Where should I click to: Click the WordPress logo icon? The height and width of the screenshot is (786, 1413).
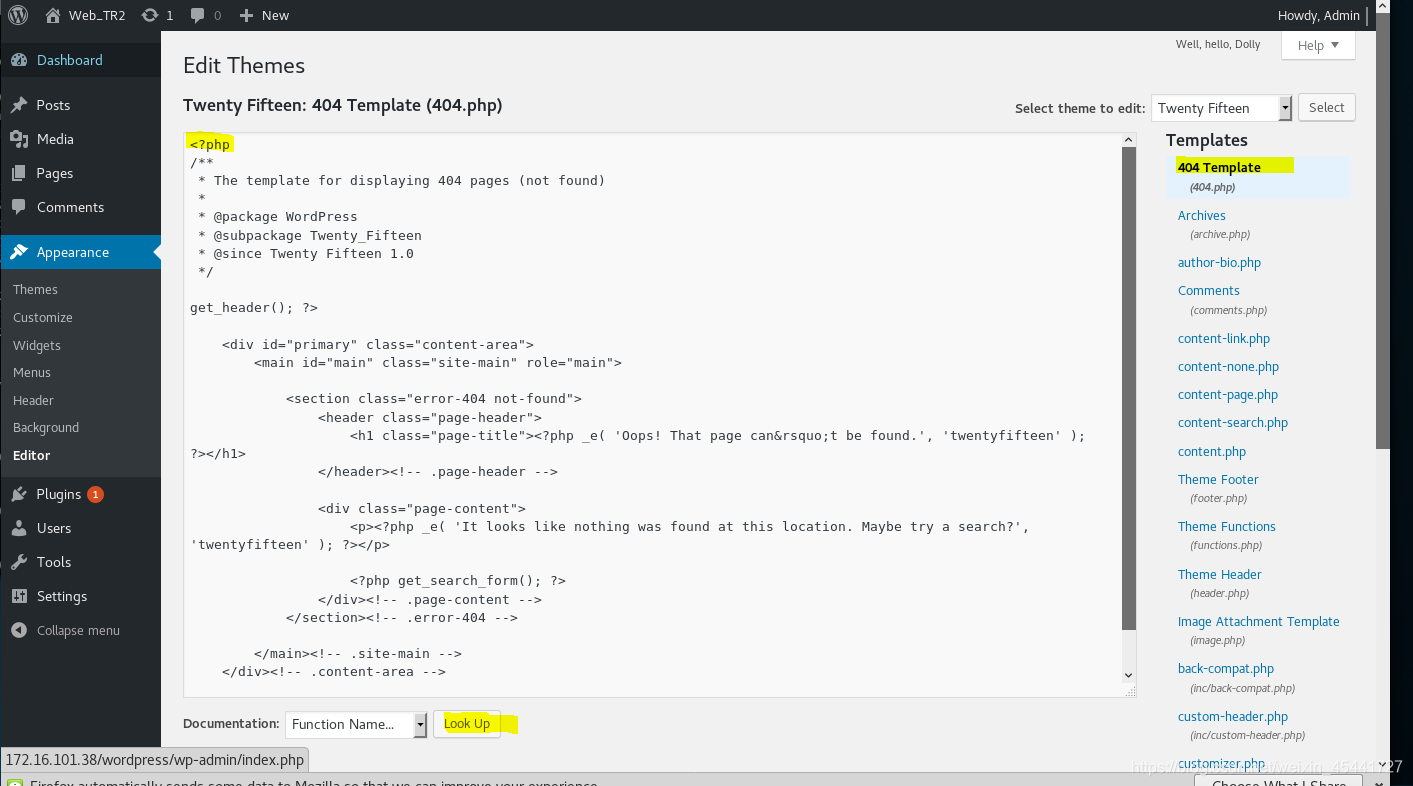pos(18,15)
